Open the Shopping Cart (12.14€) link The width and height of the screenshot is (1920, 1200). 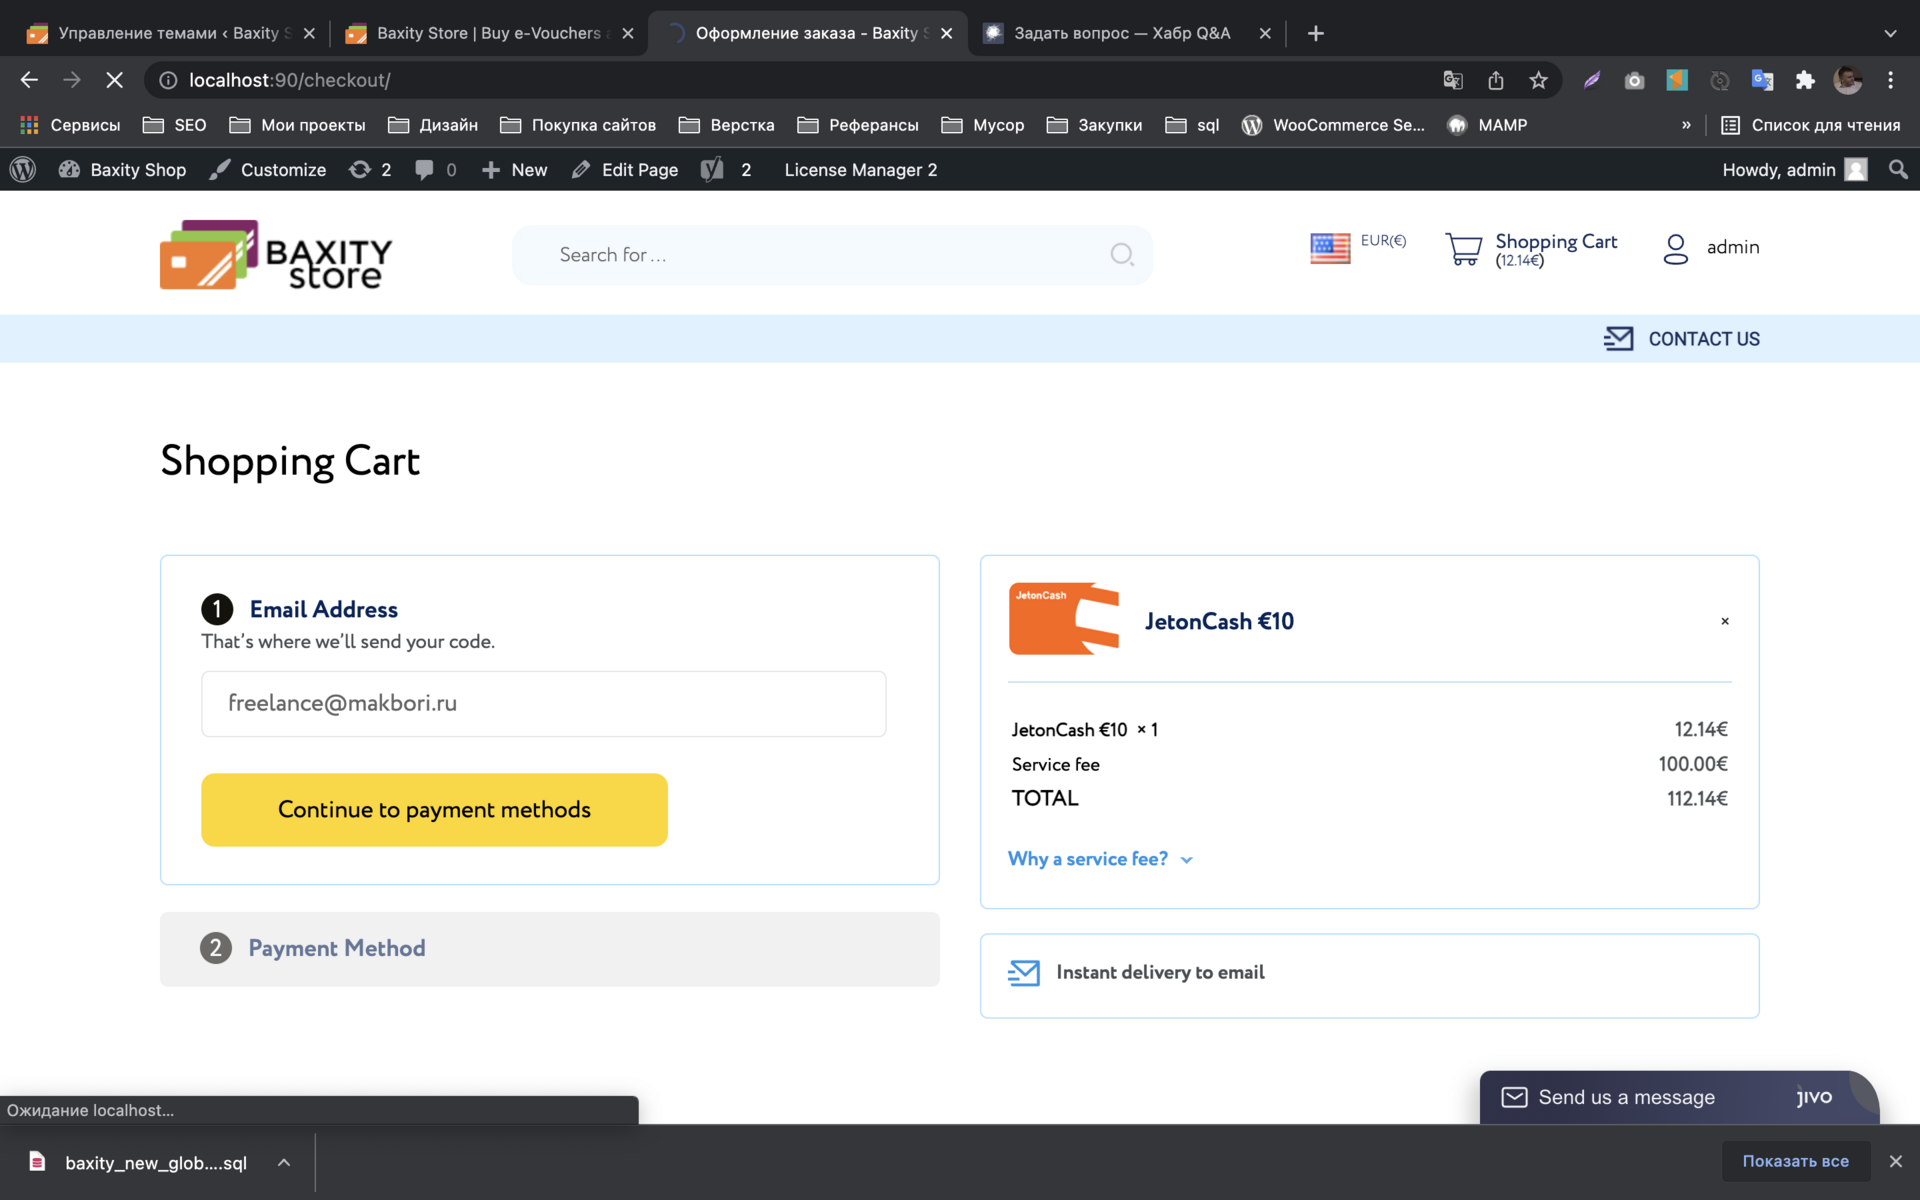[x=1556, y=249]
